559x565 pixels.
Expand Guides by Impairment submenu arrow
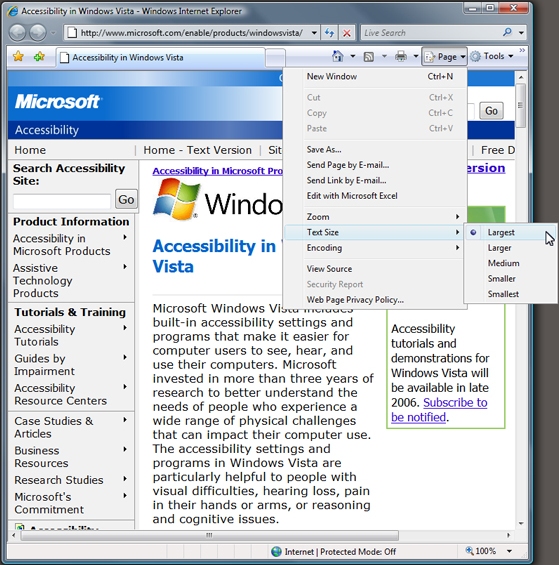coord(125,357)
